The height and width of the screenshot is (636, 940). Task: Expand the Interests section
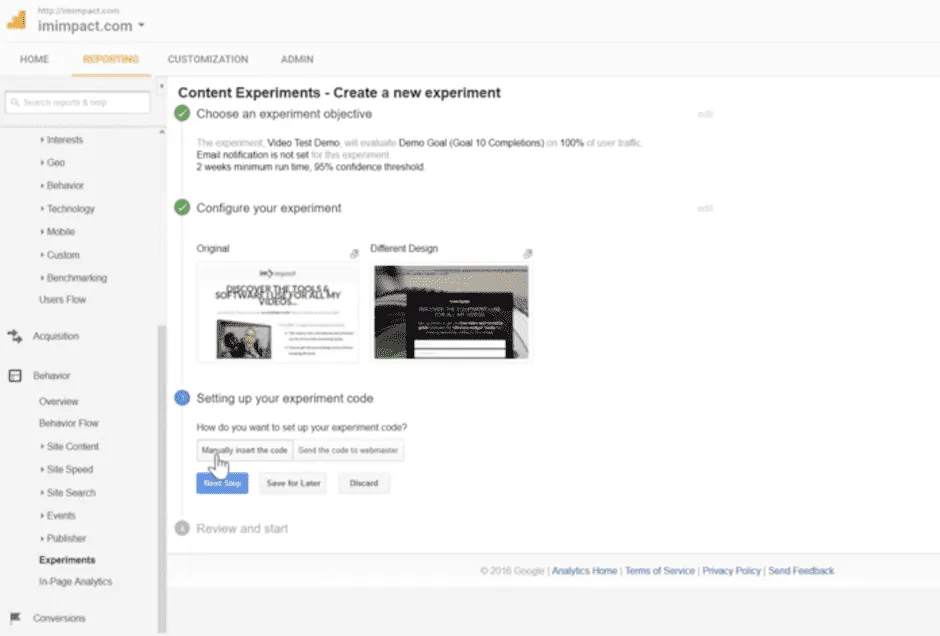point(62,140)
